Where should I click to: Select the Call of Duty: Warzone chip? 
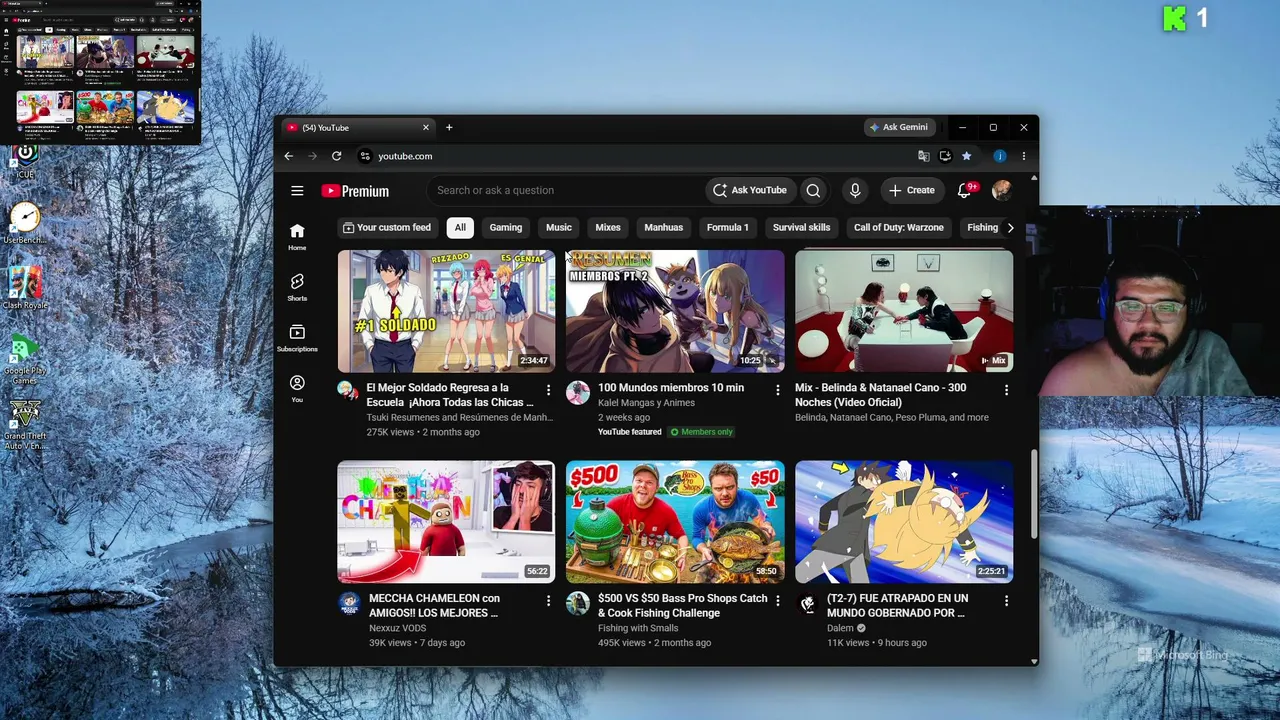click(899, 228)
